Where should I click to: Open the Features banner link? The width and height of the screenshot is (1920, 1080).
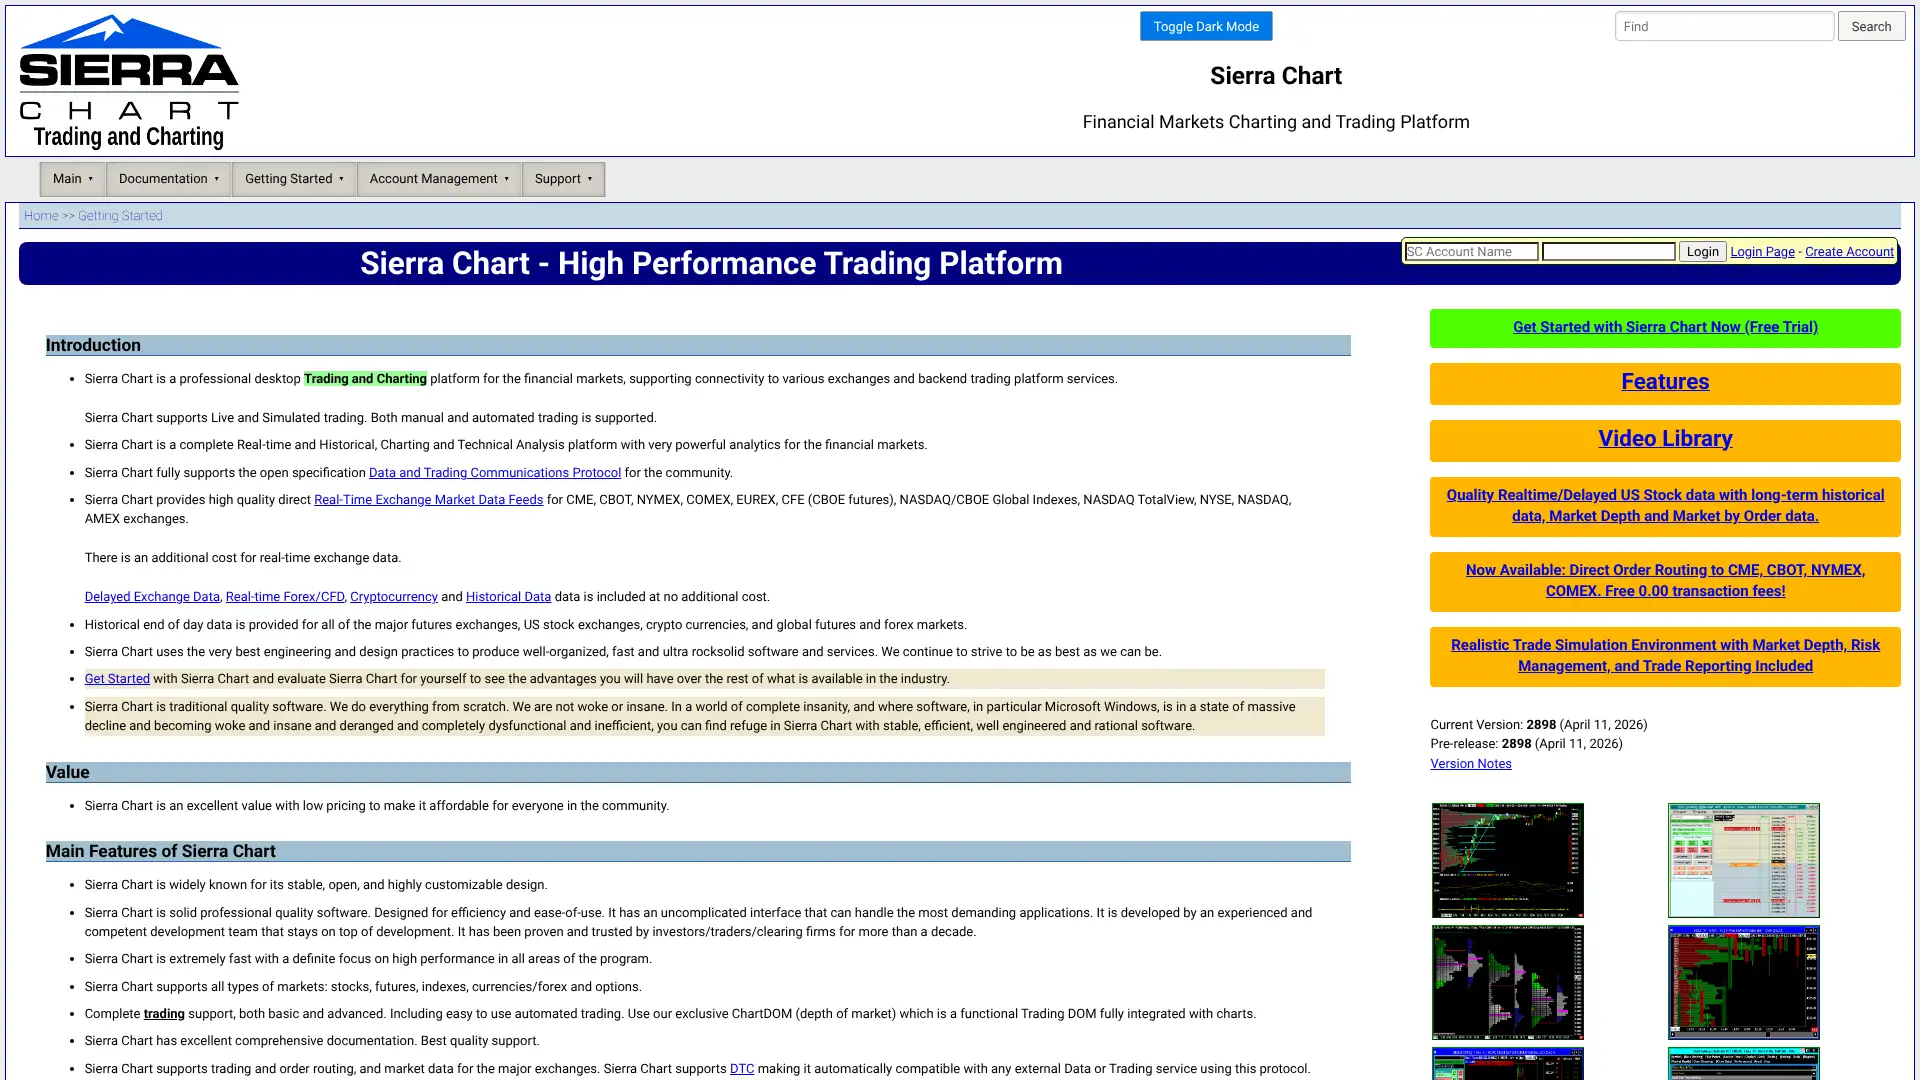tap(1665, 382)
